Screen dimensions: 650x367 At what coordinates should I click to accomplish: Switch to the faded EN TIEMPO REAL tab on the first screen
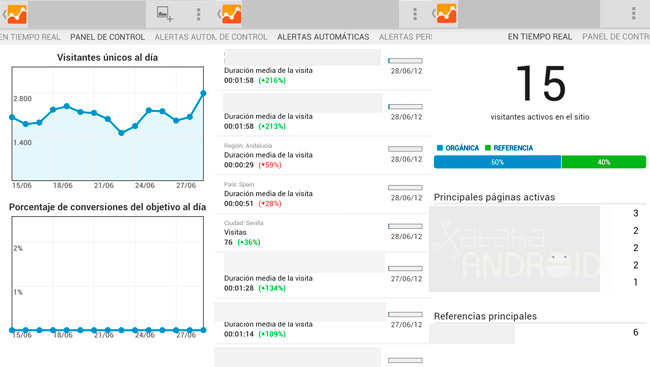(x=30, y=37)
